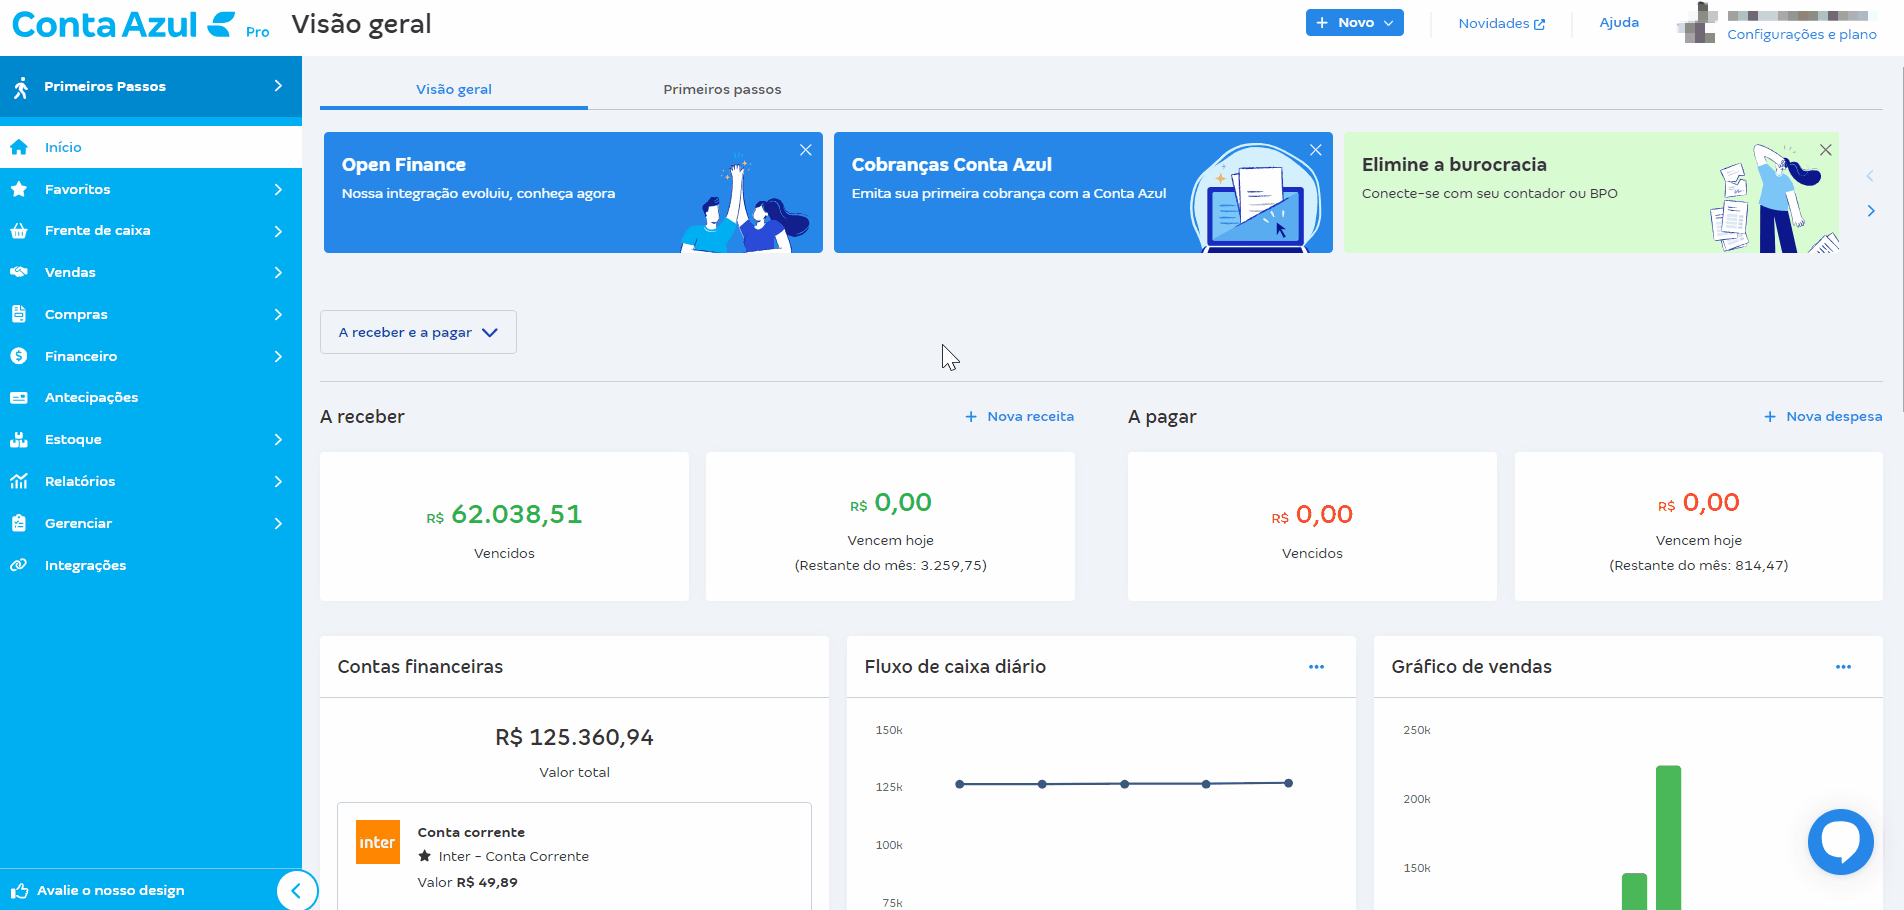Click the Primeiros Passos walking person icon
Viewport: 1904px width, 910px height.
pos(20,87)
